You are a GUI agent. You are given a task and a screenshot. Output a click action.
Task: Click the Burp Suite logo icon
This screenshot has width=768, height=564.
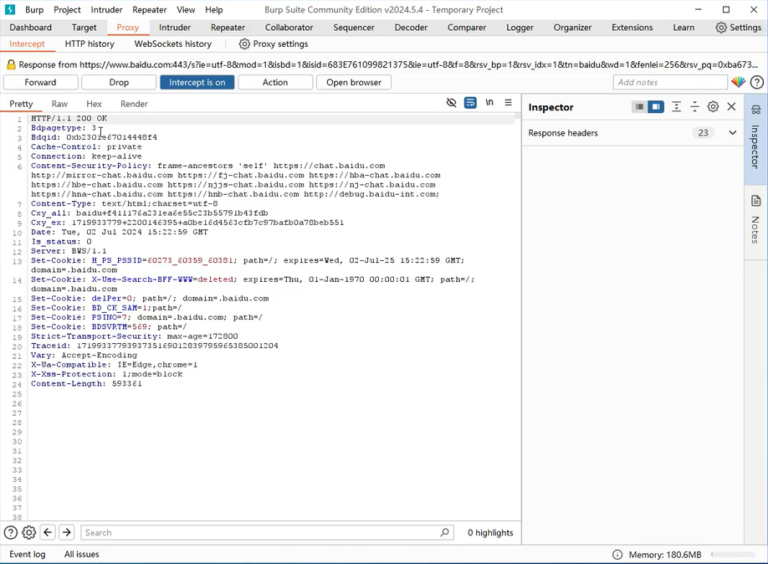(10, 9)
